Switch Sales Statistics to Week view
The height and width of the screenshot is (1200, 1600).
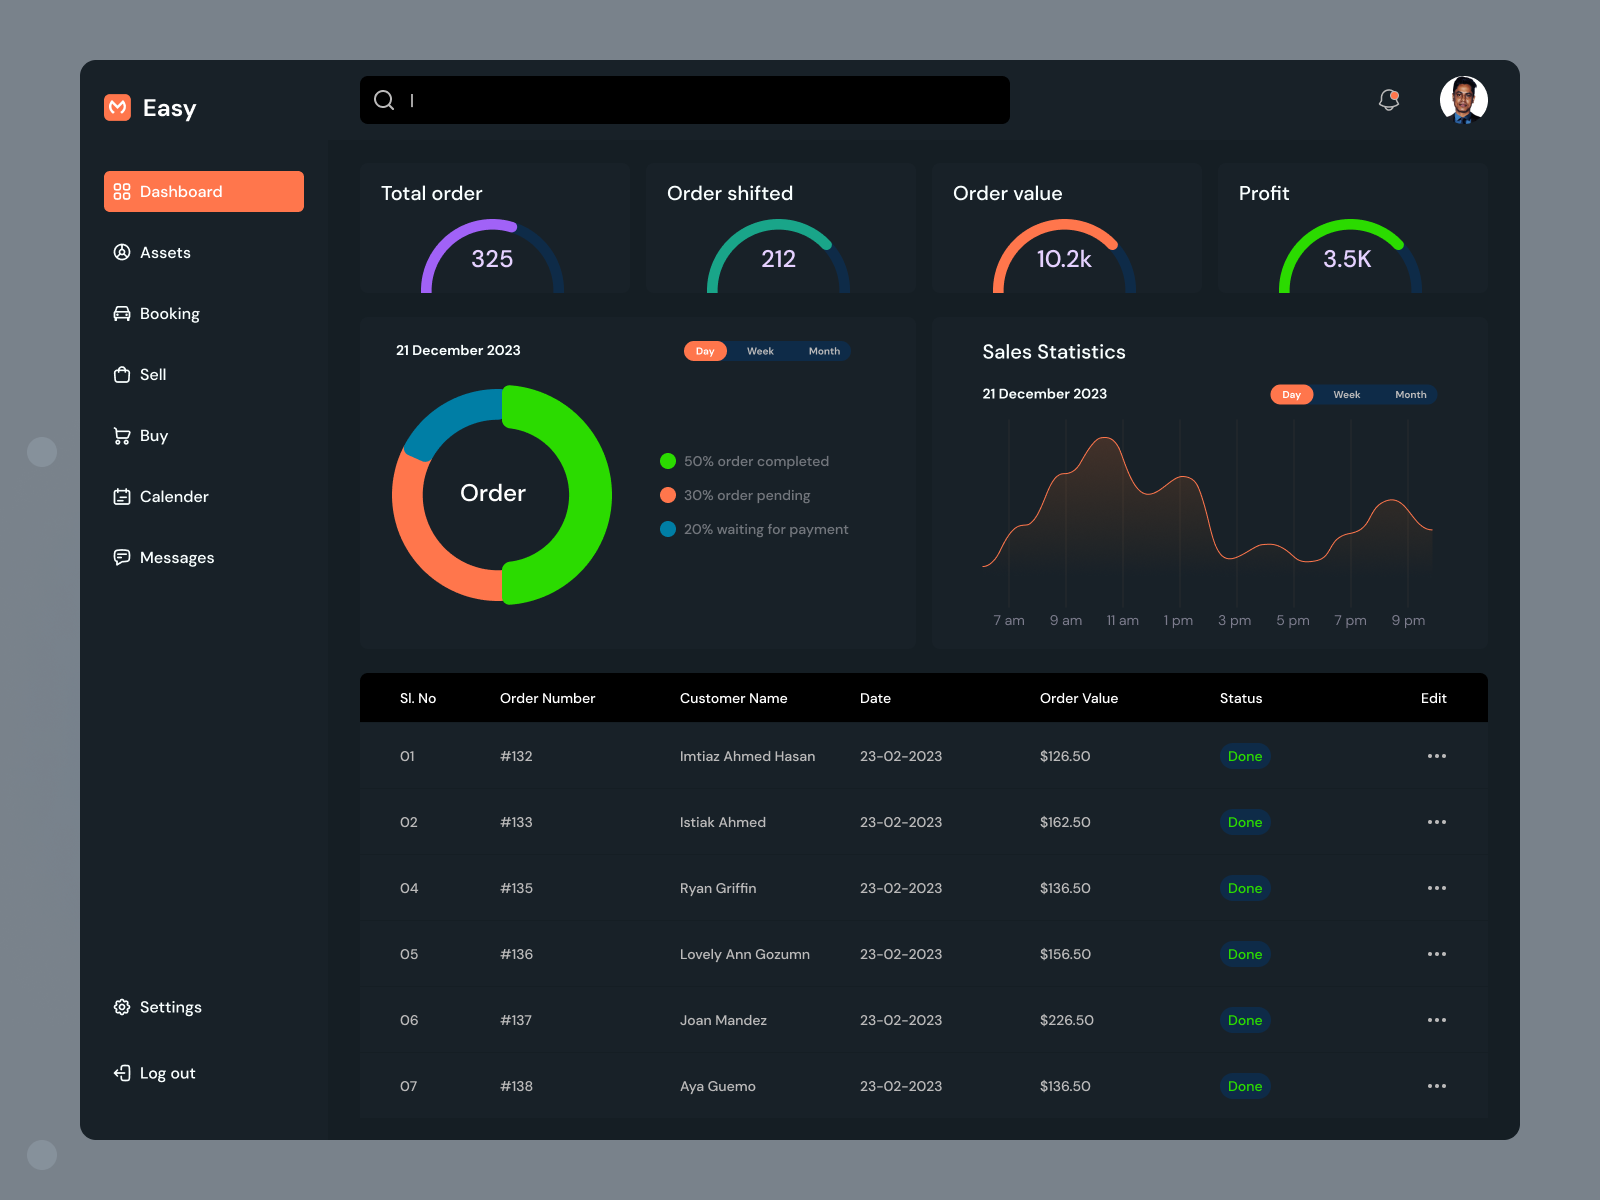coord(1346,394)
